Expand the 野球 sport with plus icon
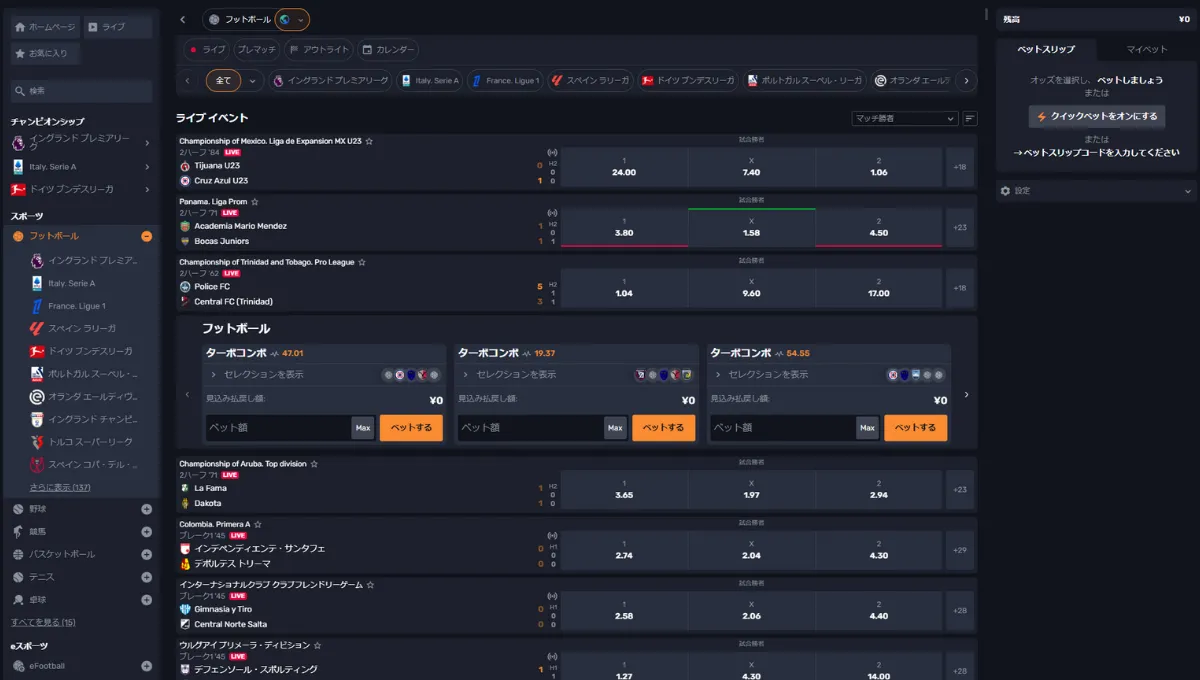This screenshot has height=680, width=1200. point(146,509)
